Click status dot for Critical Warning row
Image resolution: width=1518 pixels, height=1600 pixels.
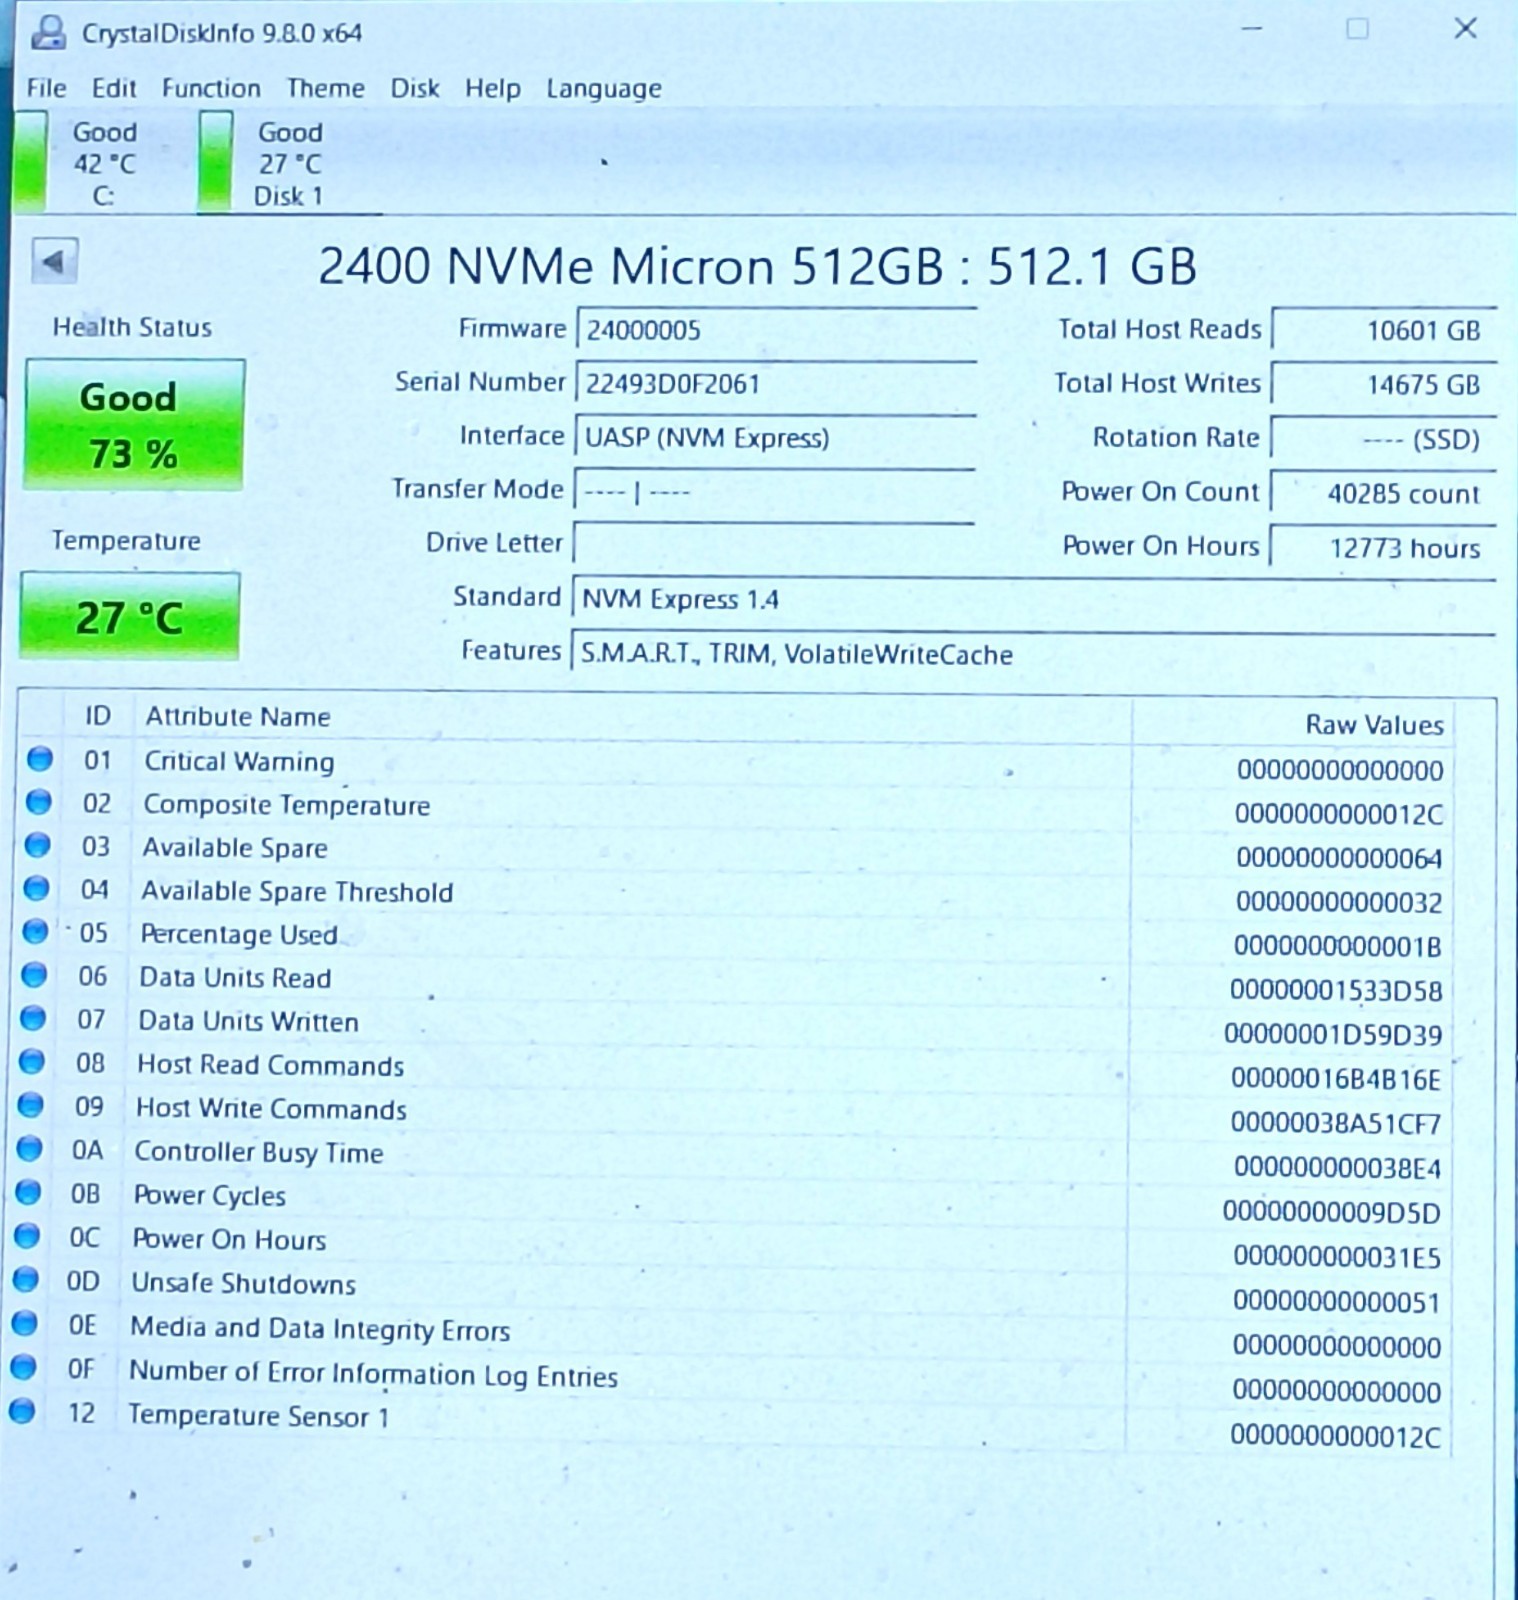click(40, 759)
